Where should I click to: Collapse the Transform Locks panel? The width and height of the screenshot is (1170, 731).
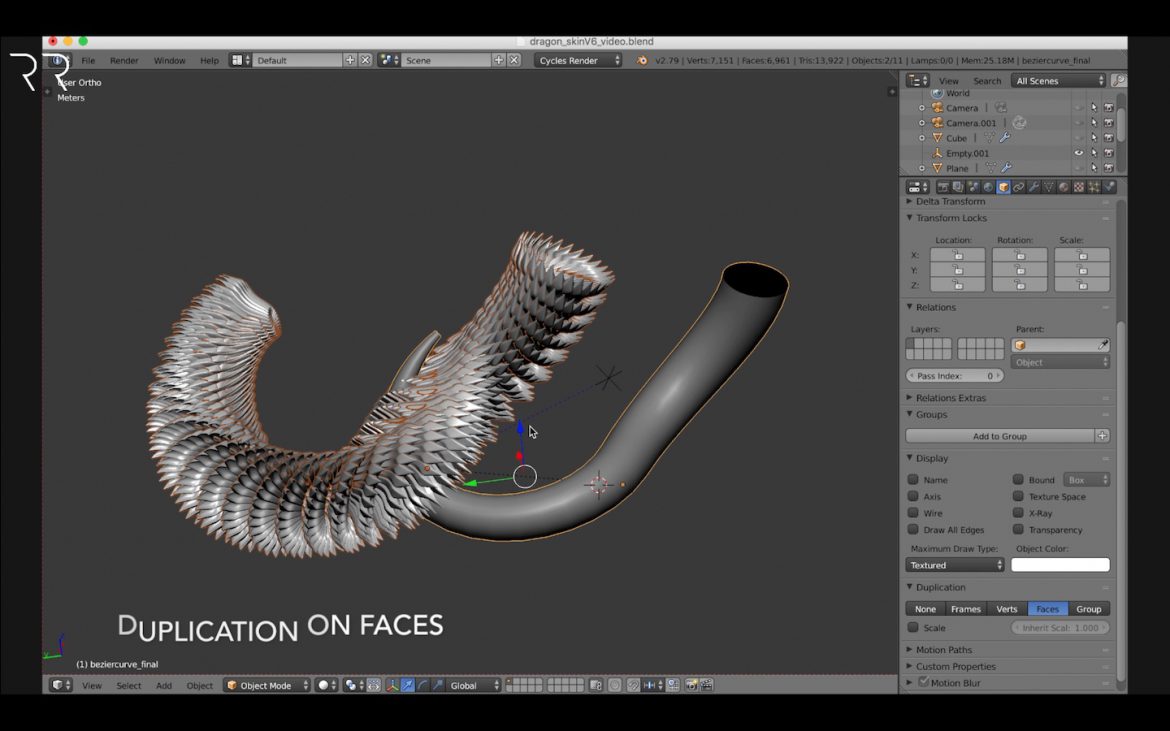coord(950,218)
